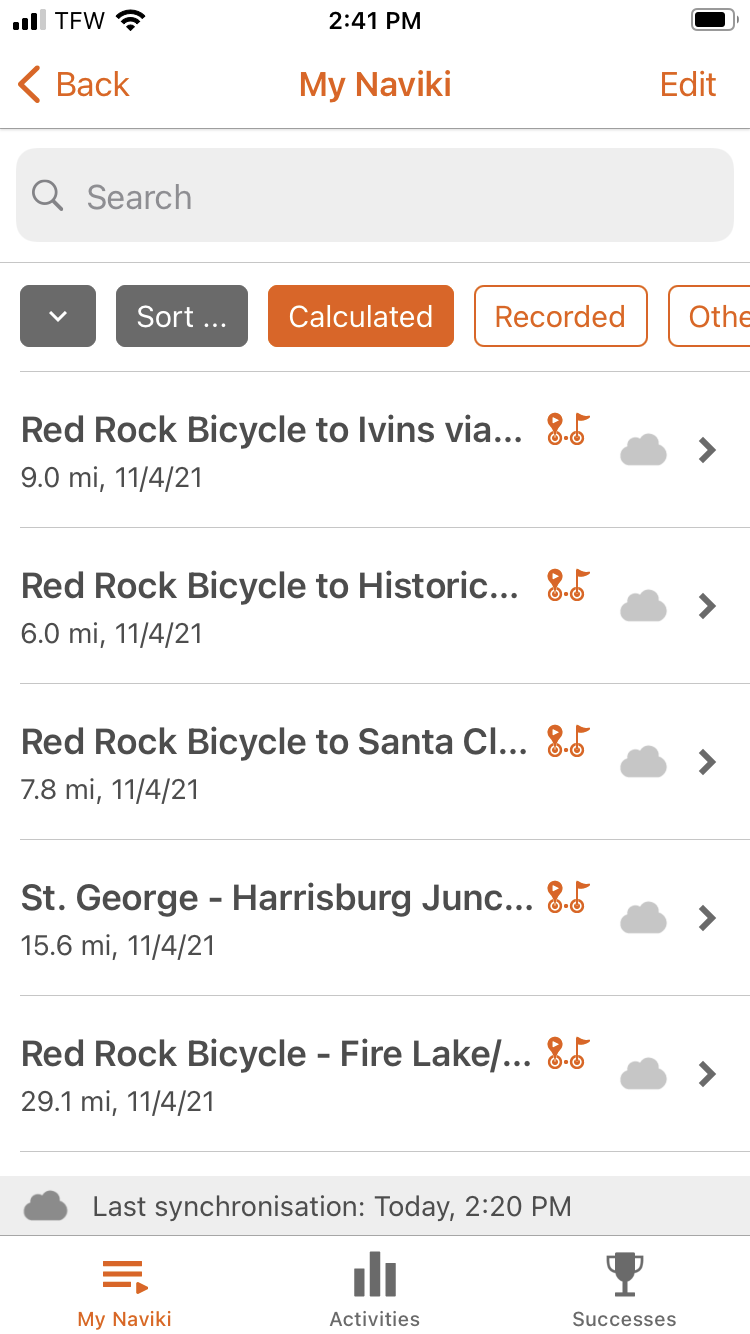The height and width of the screenshot is (1334, 750).
Task: Toggle the partially visible Other filter chip
Action: (714, 317)
